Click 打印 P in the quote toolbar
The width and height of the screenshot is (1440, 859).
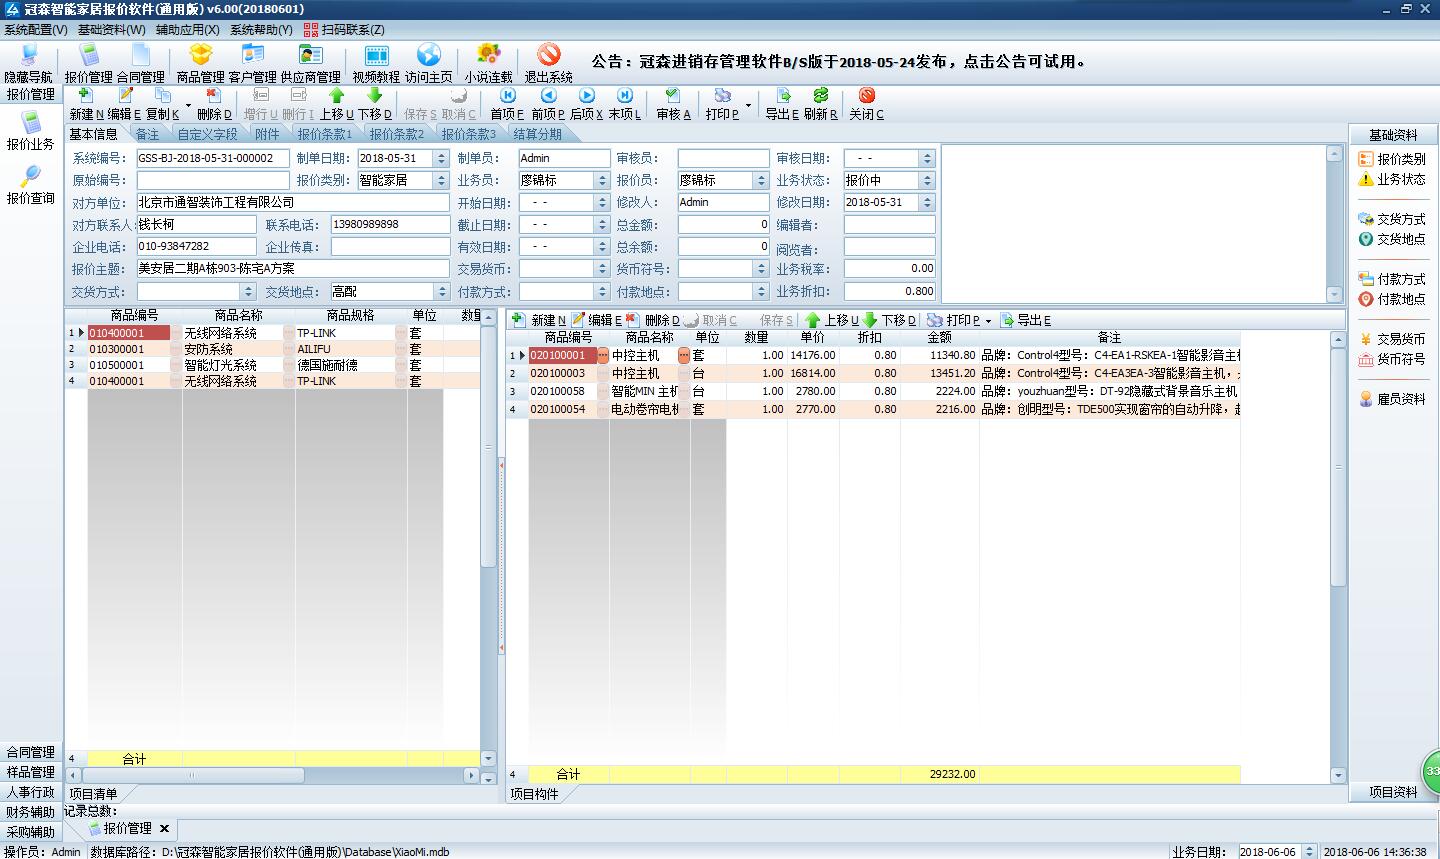[x=722, y=104]
